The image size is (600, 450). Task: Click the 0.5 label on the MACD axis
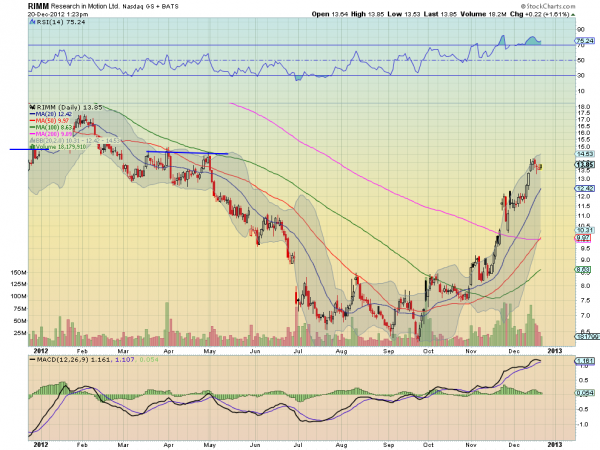coord(584,380)
